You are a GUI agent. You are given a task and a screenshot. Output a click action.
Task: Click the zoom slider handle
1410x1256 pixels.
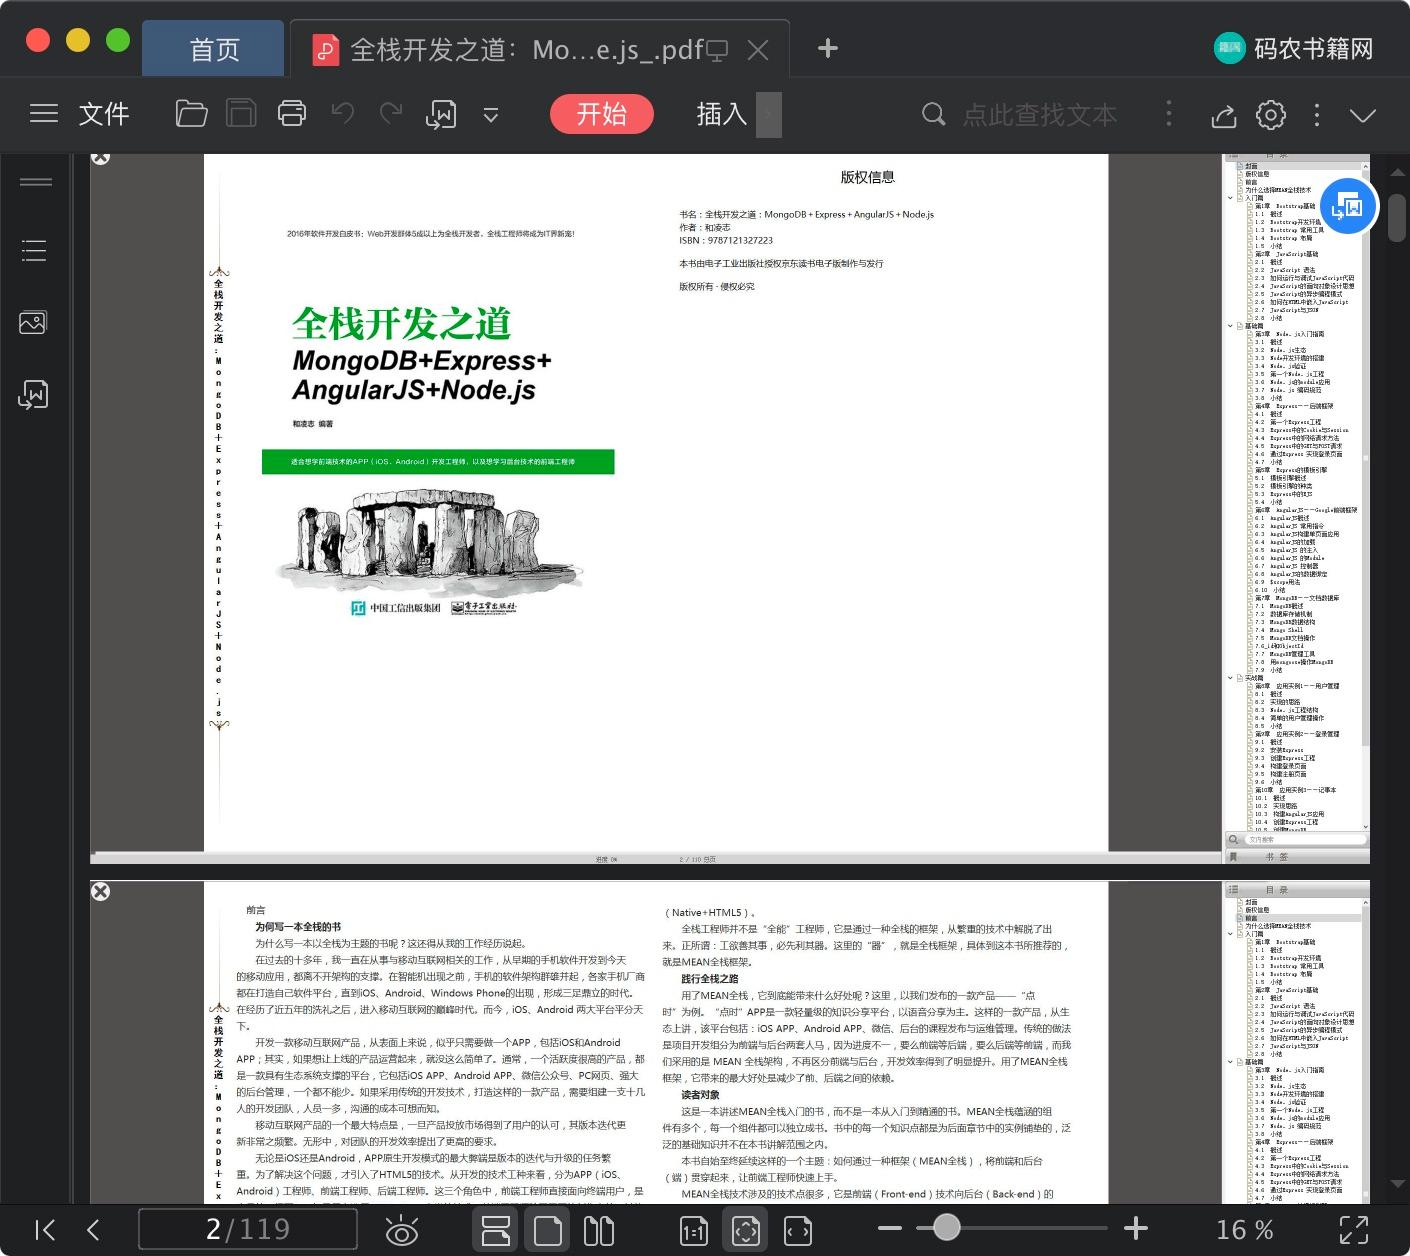coord(946,1227)
